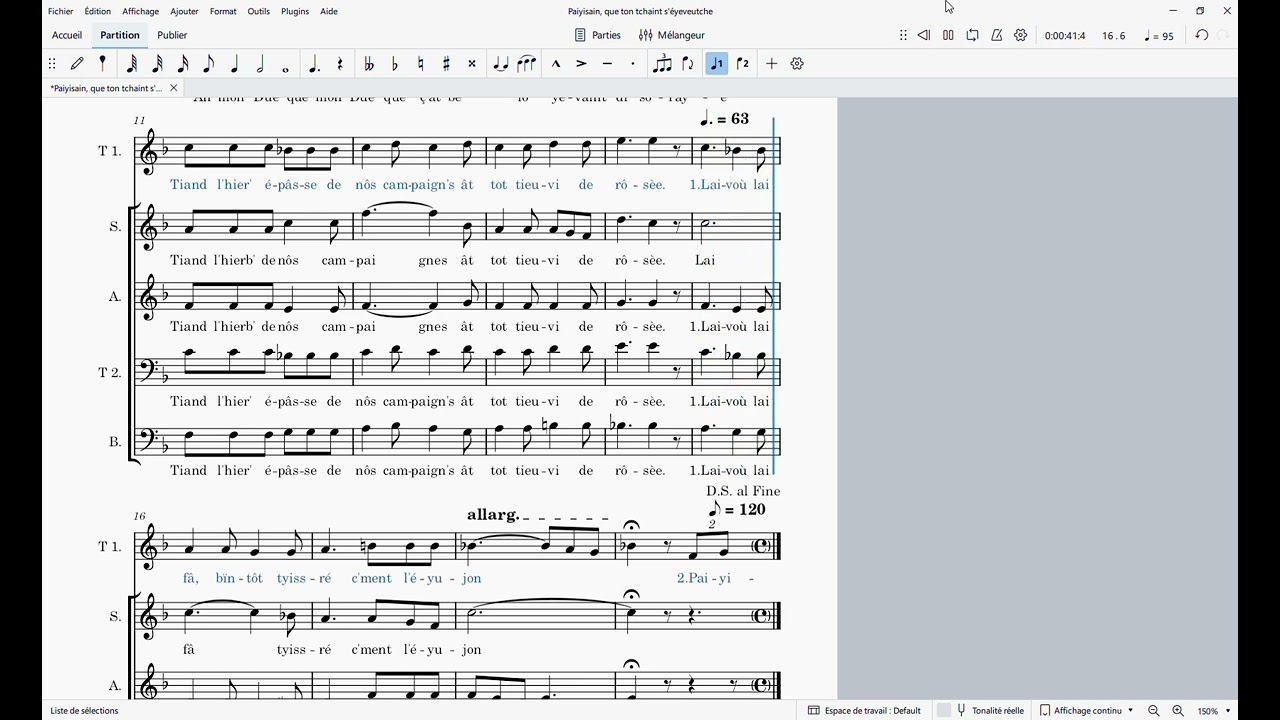Open the add-element plus menu
The height and width of the screenshot is (720, 1280).
click(771, 63)
